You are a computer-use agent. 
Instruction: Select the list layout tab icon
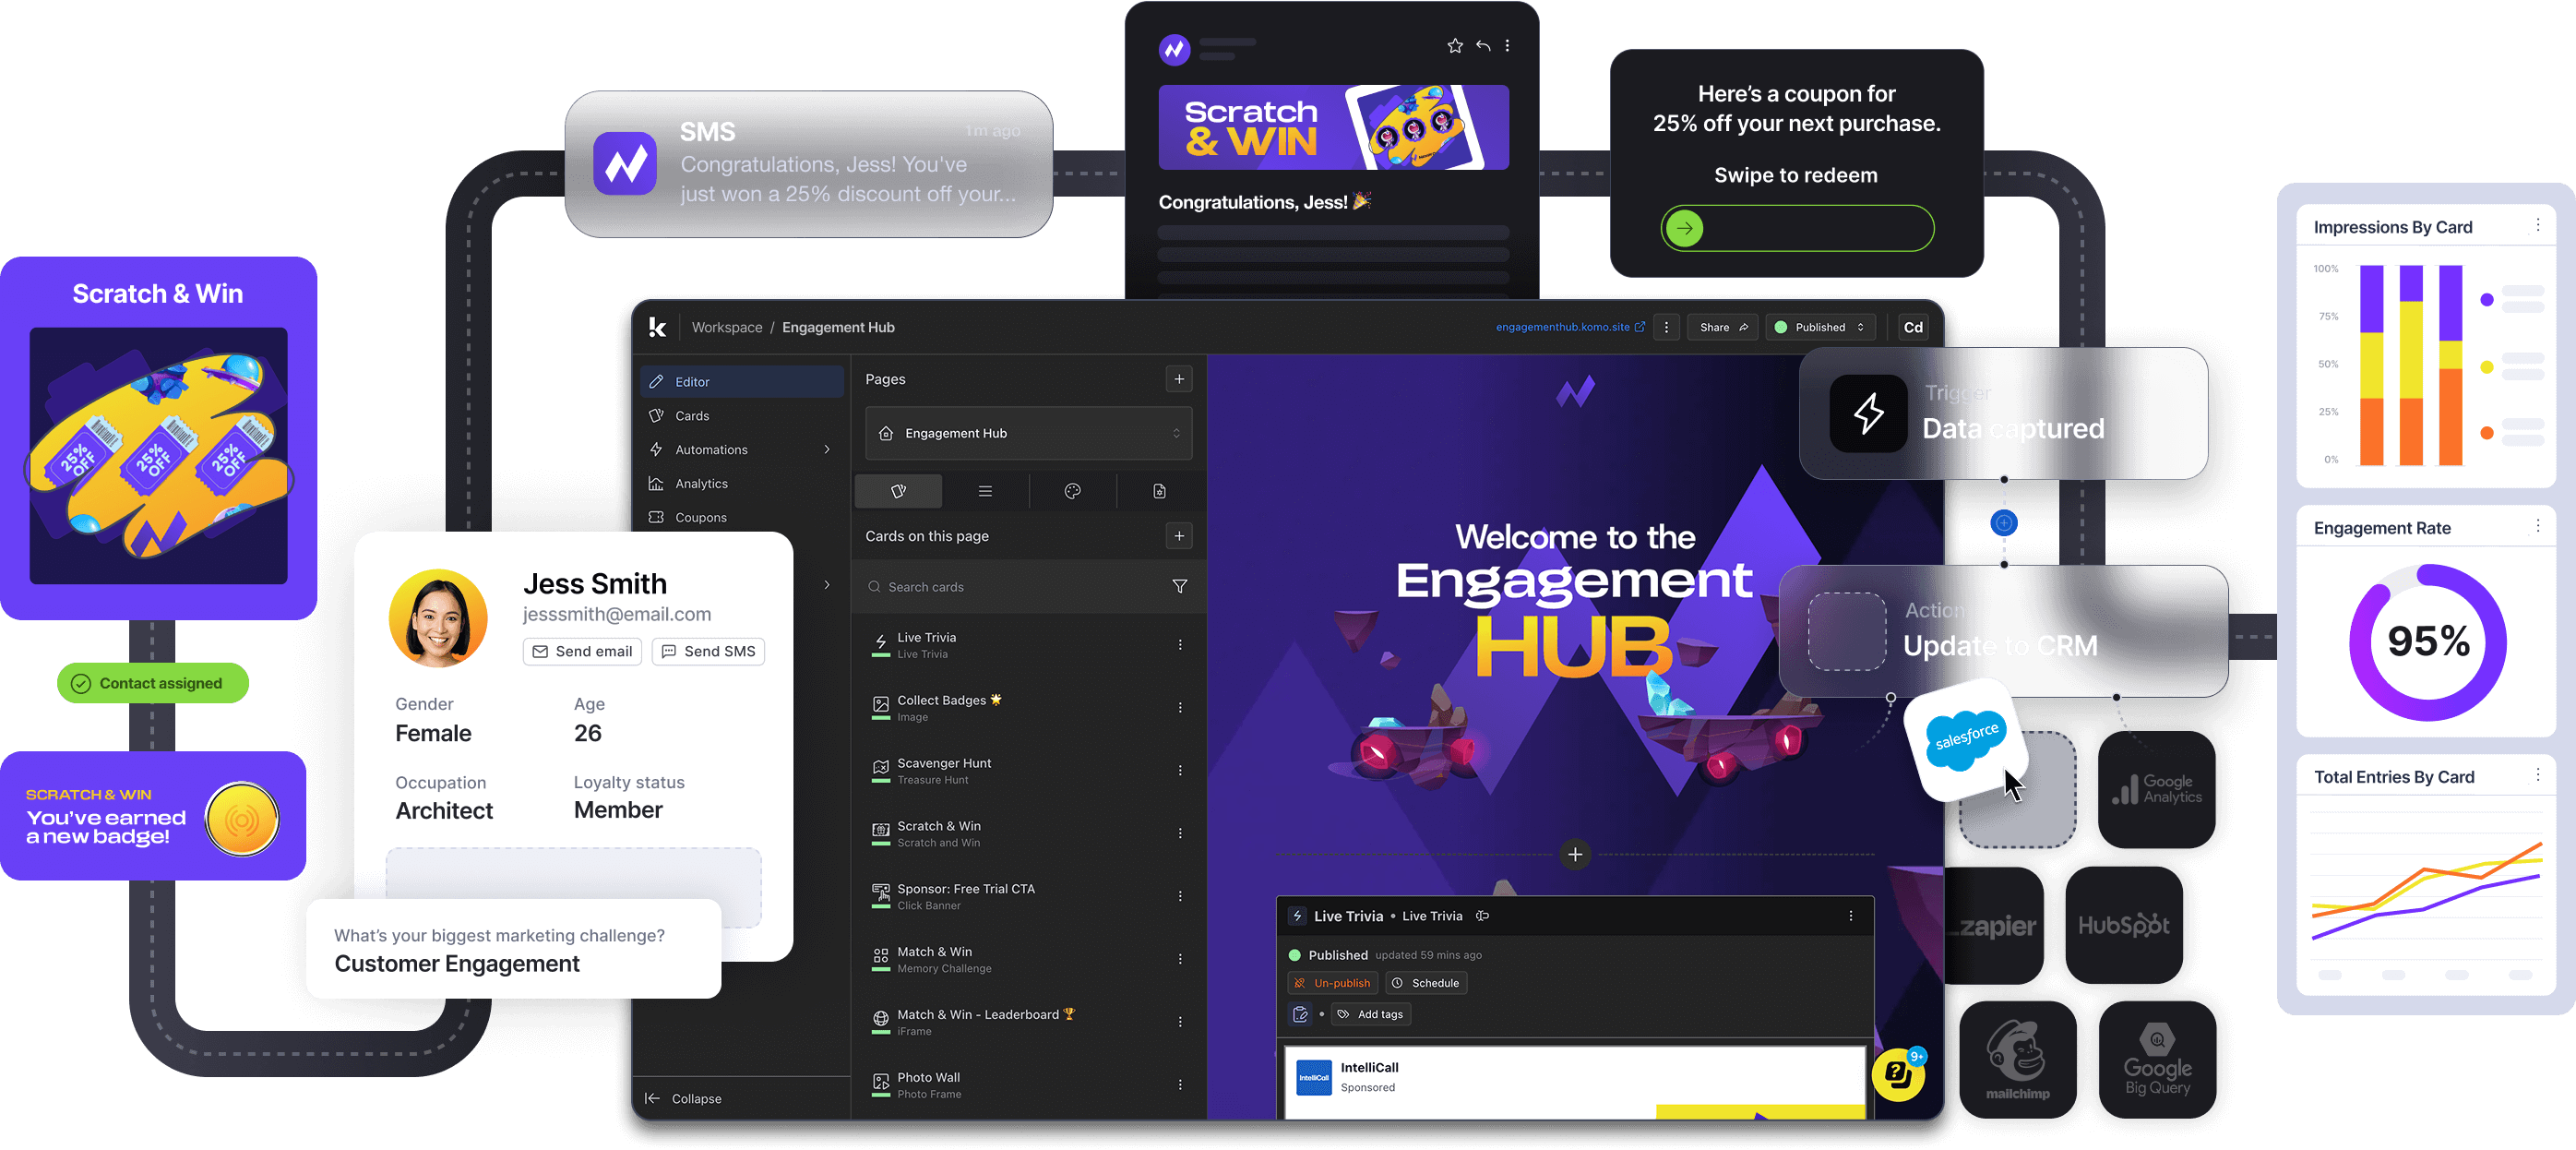[x=985, y=491]
